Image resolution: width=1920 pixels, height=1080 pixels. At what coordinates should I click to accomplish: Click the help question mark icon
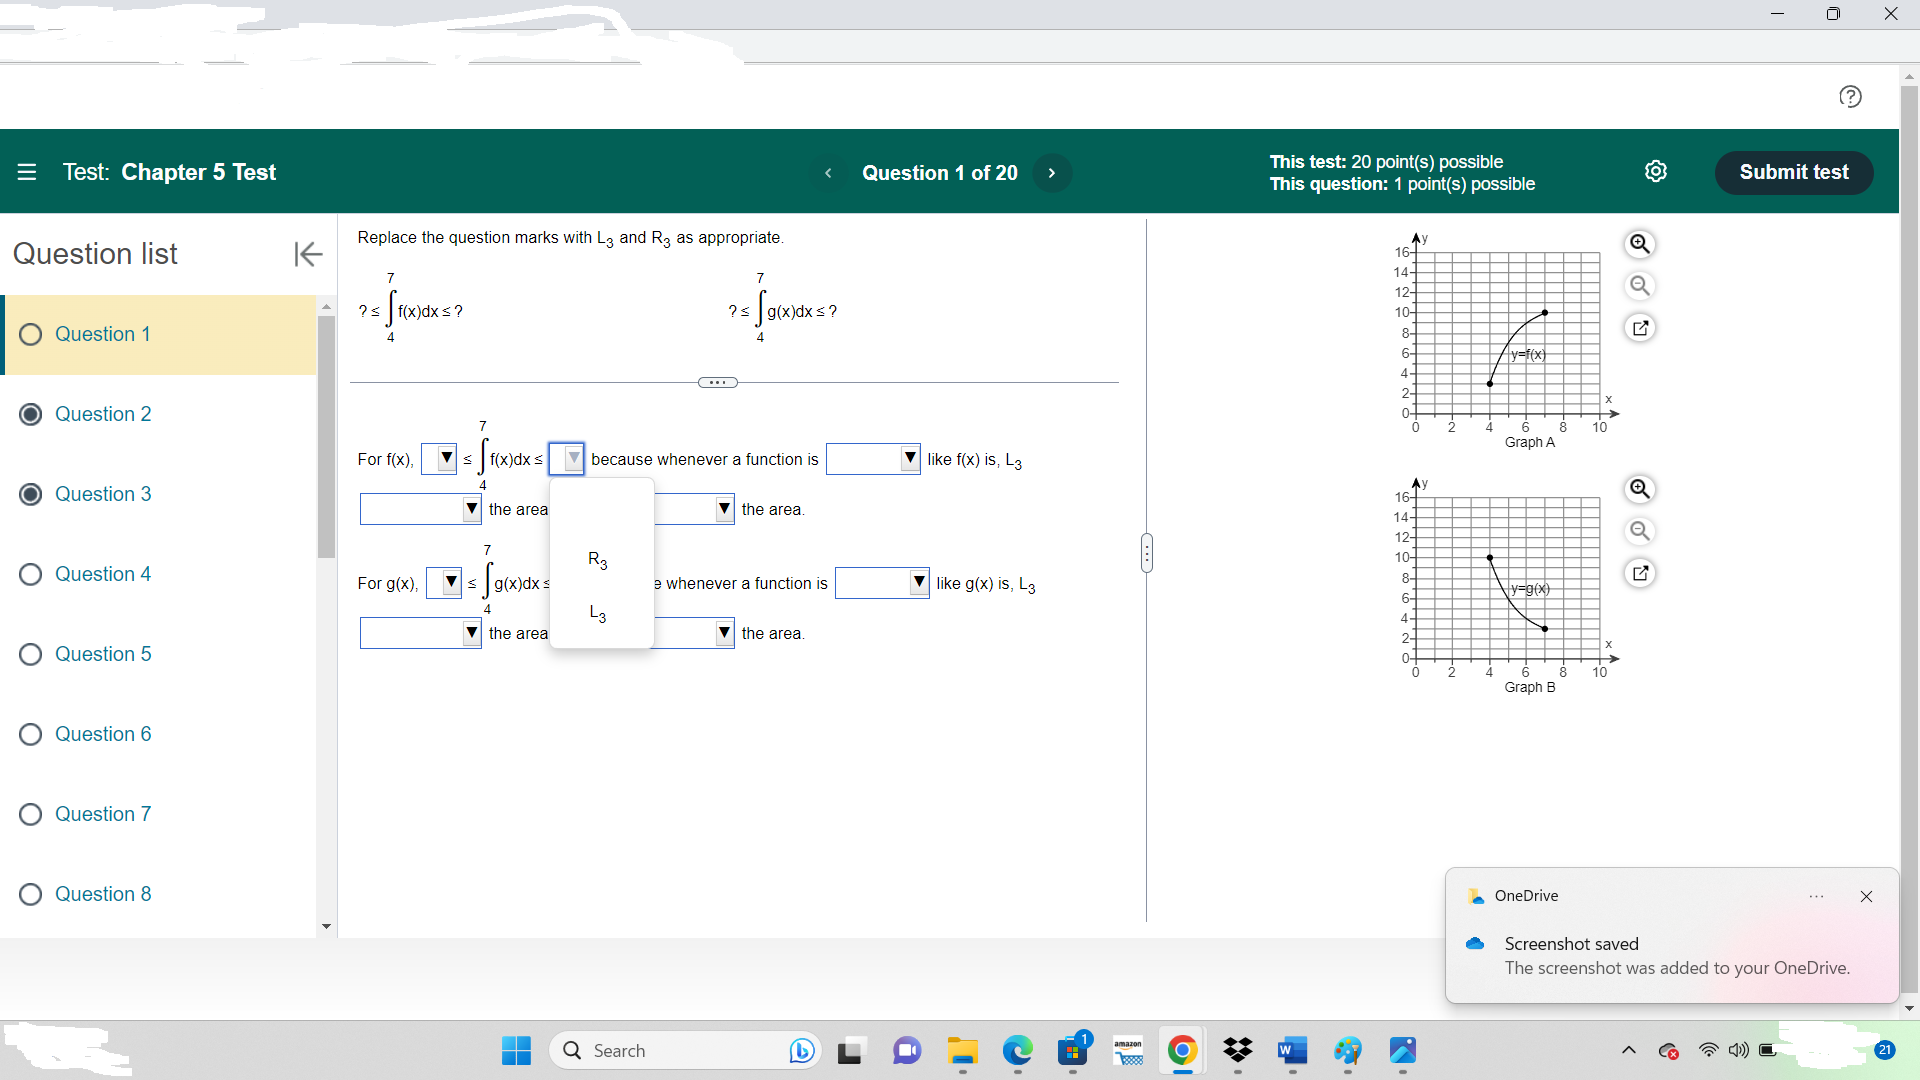[1850, 96]
